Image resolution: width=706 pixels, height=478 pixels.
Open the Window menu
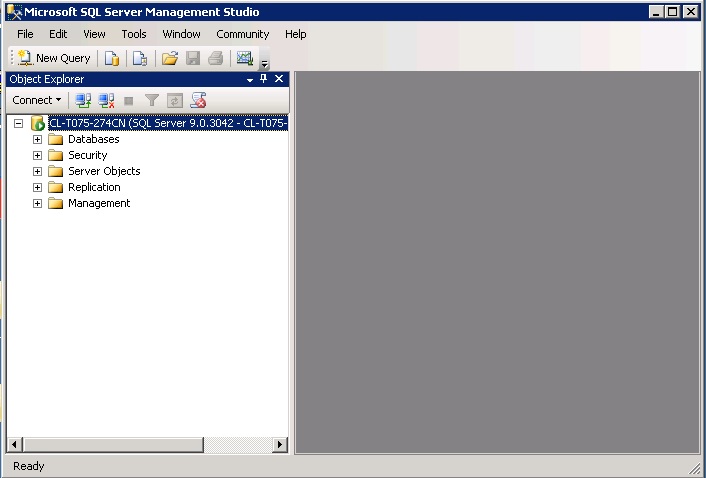tap(181, 34)
